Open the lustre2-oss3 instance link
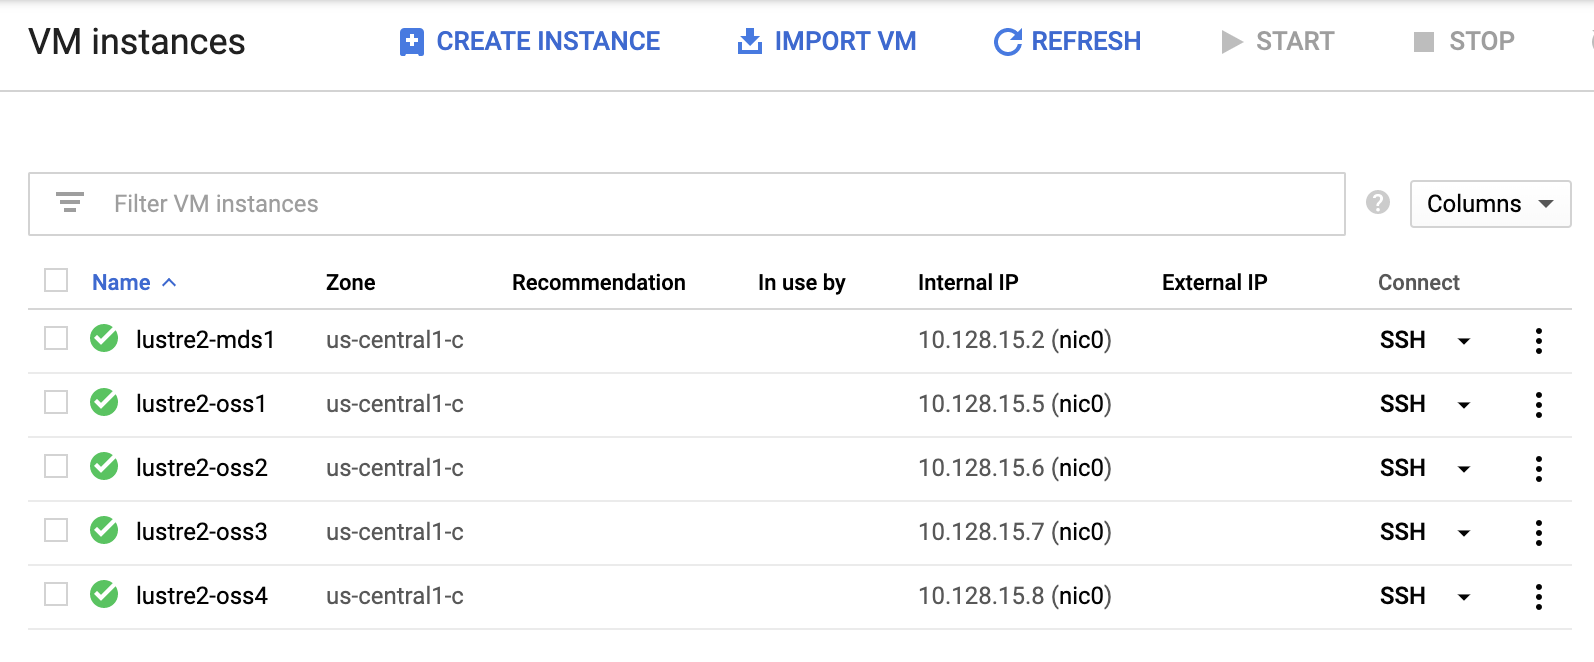Image resolution: width=1594 pixels, height=662 pixels. [202, 532]
